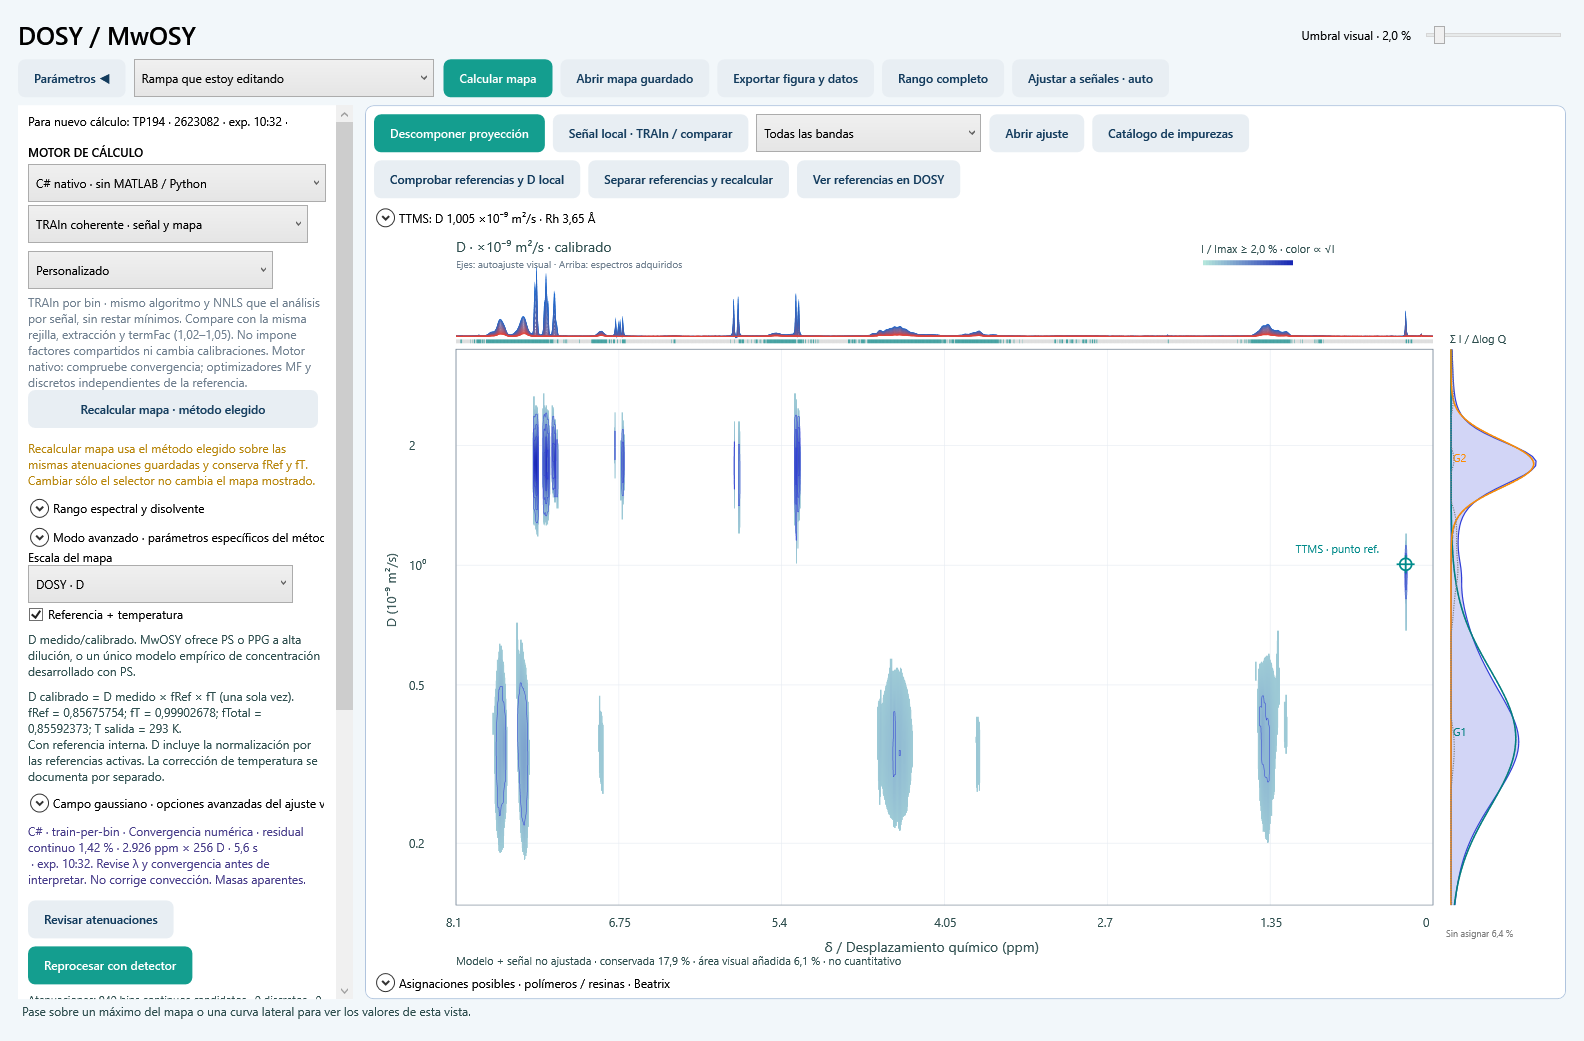Click Calcular mapa button
Screen dimensions: 1584x1041
(498, 79)
